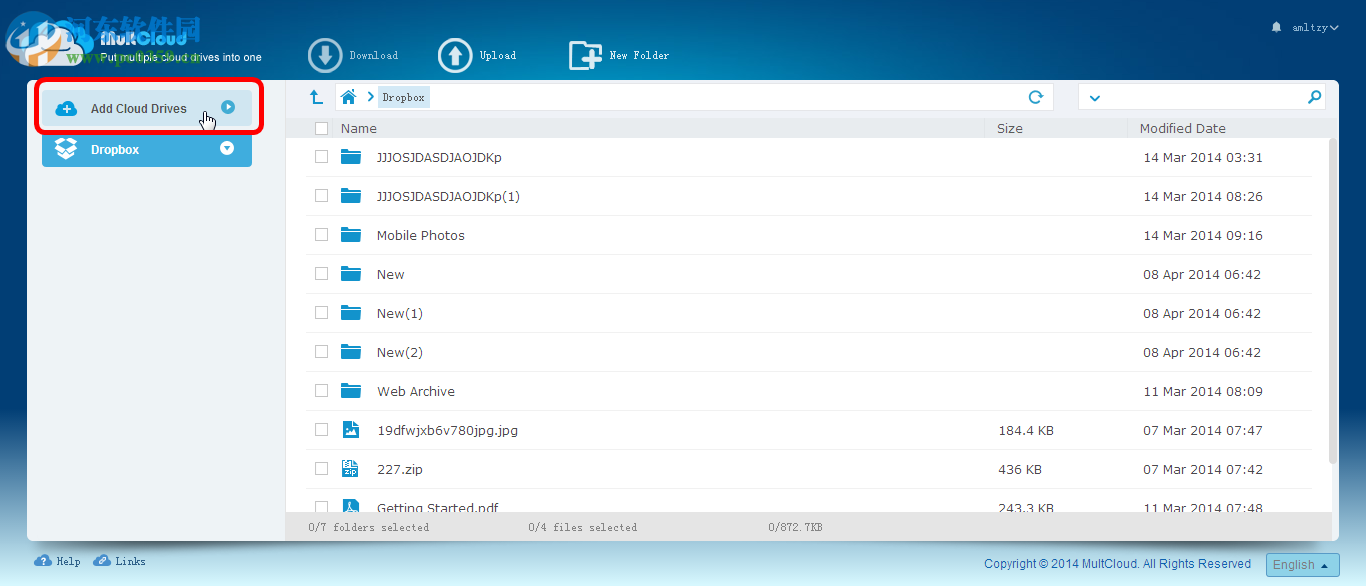The width and height of the screenshot is (1366, 586).
Task: Open the 19dfwjxb6v780jpg.jpg file
Action: point(447,429)
